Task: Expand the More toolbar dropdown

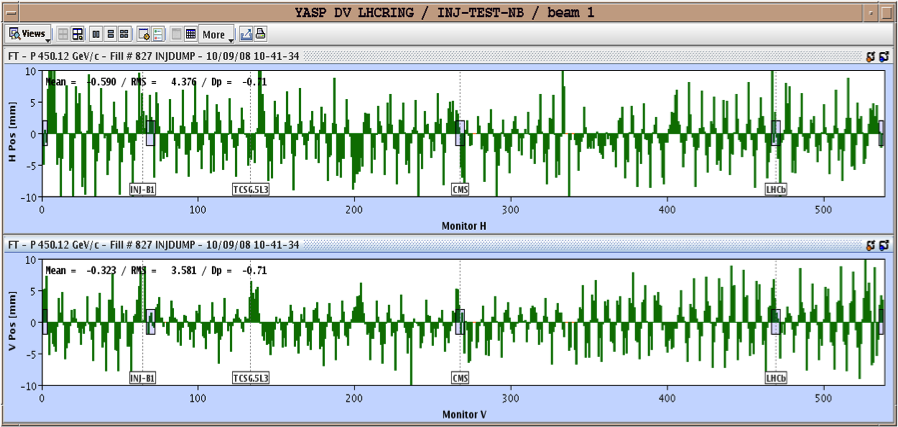Action: click(217, 34)
